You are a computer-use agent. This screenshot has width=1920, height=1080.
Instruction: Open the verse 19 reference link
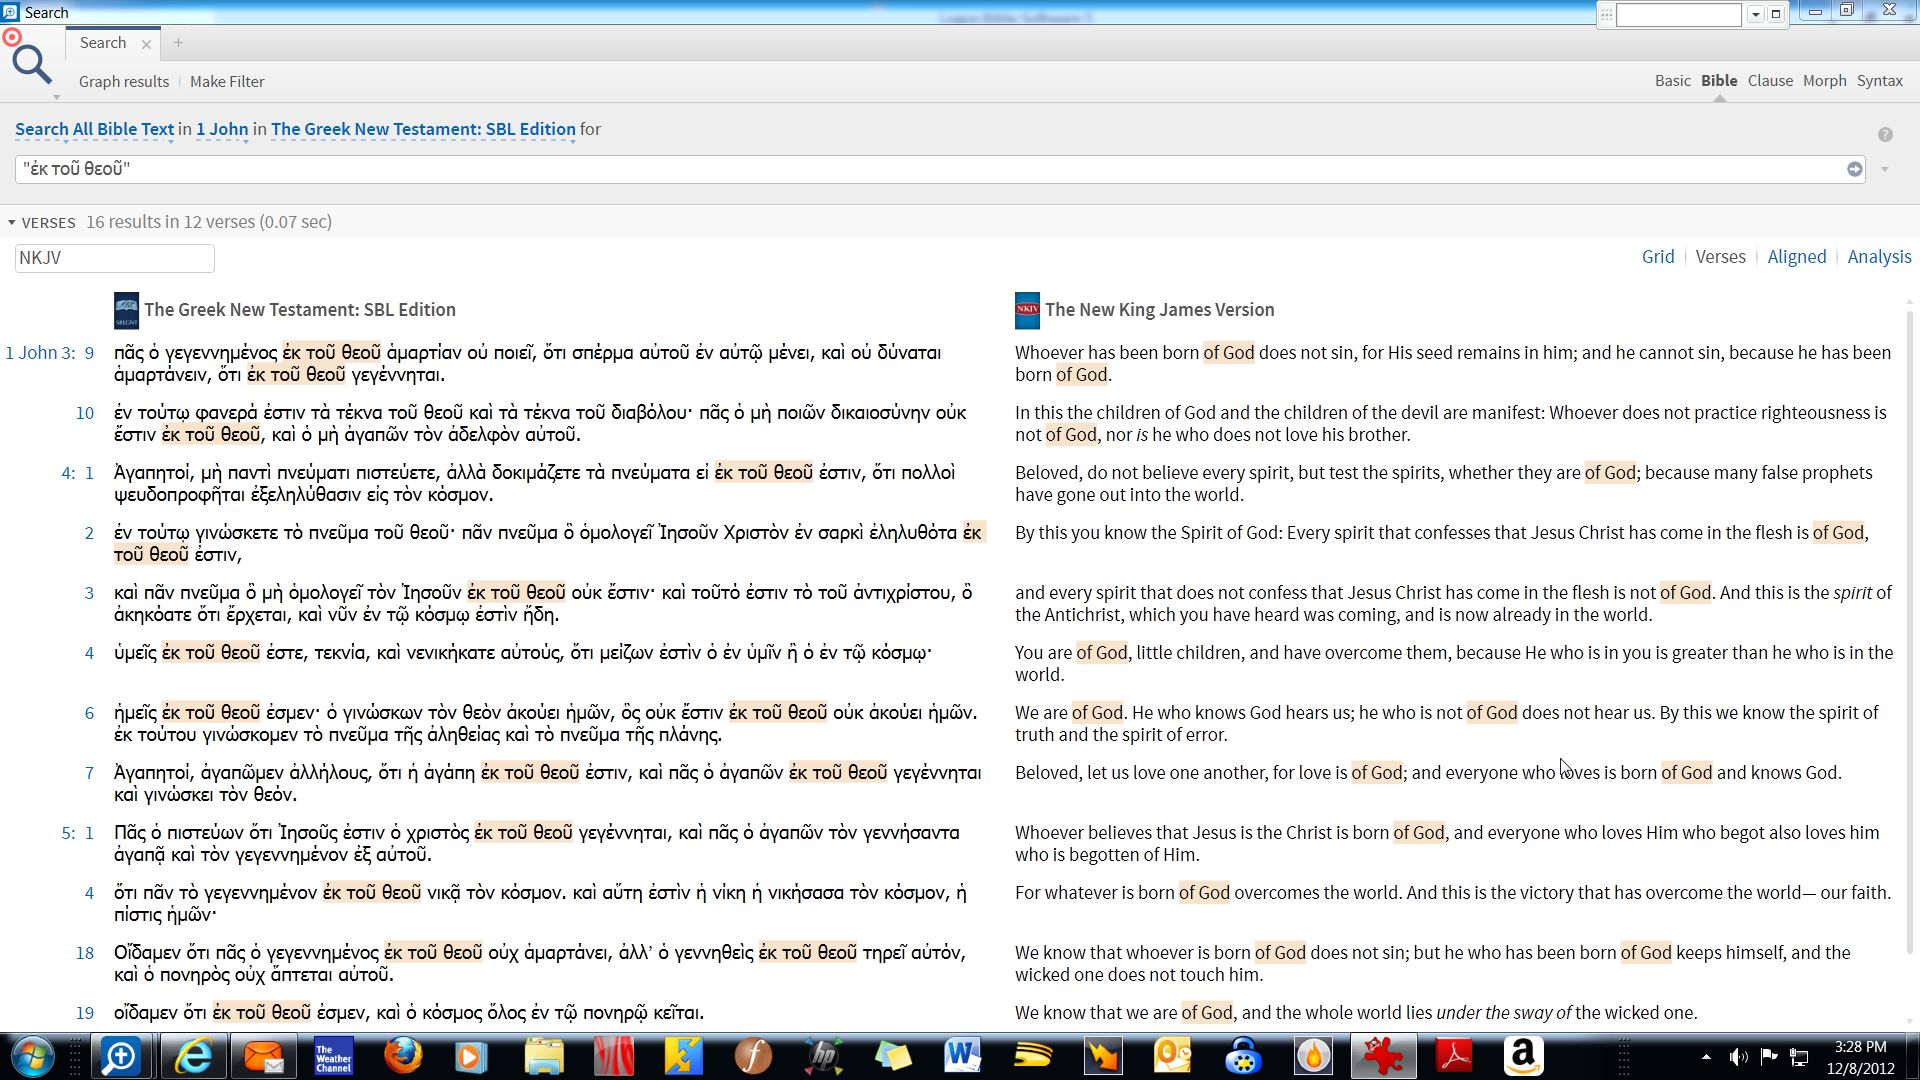click(85, 1013)
